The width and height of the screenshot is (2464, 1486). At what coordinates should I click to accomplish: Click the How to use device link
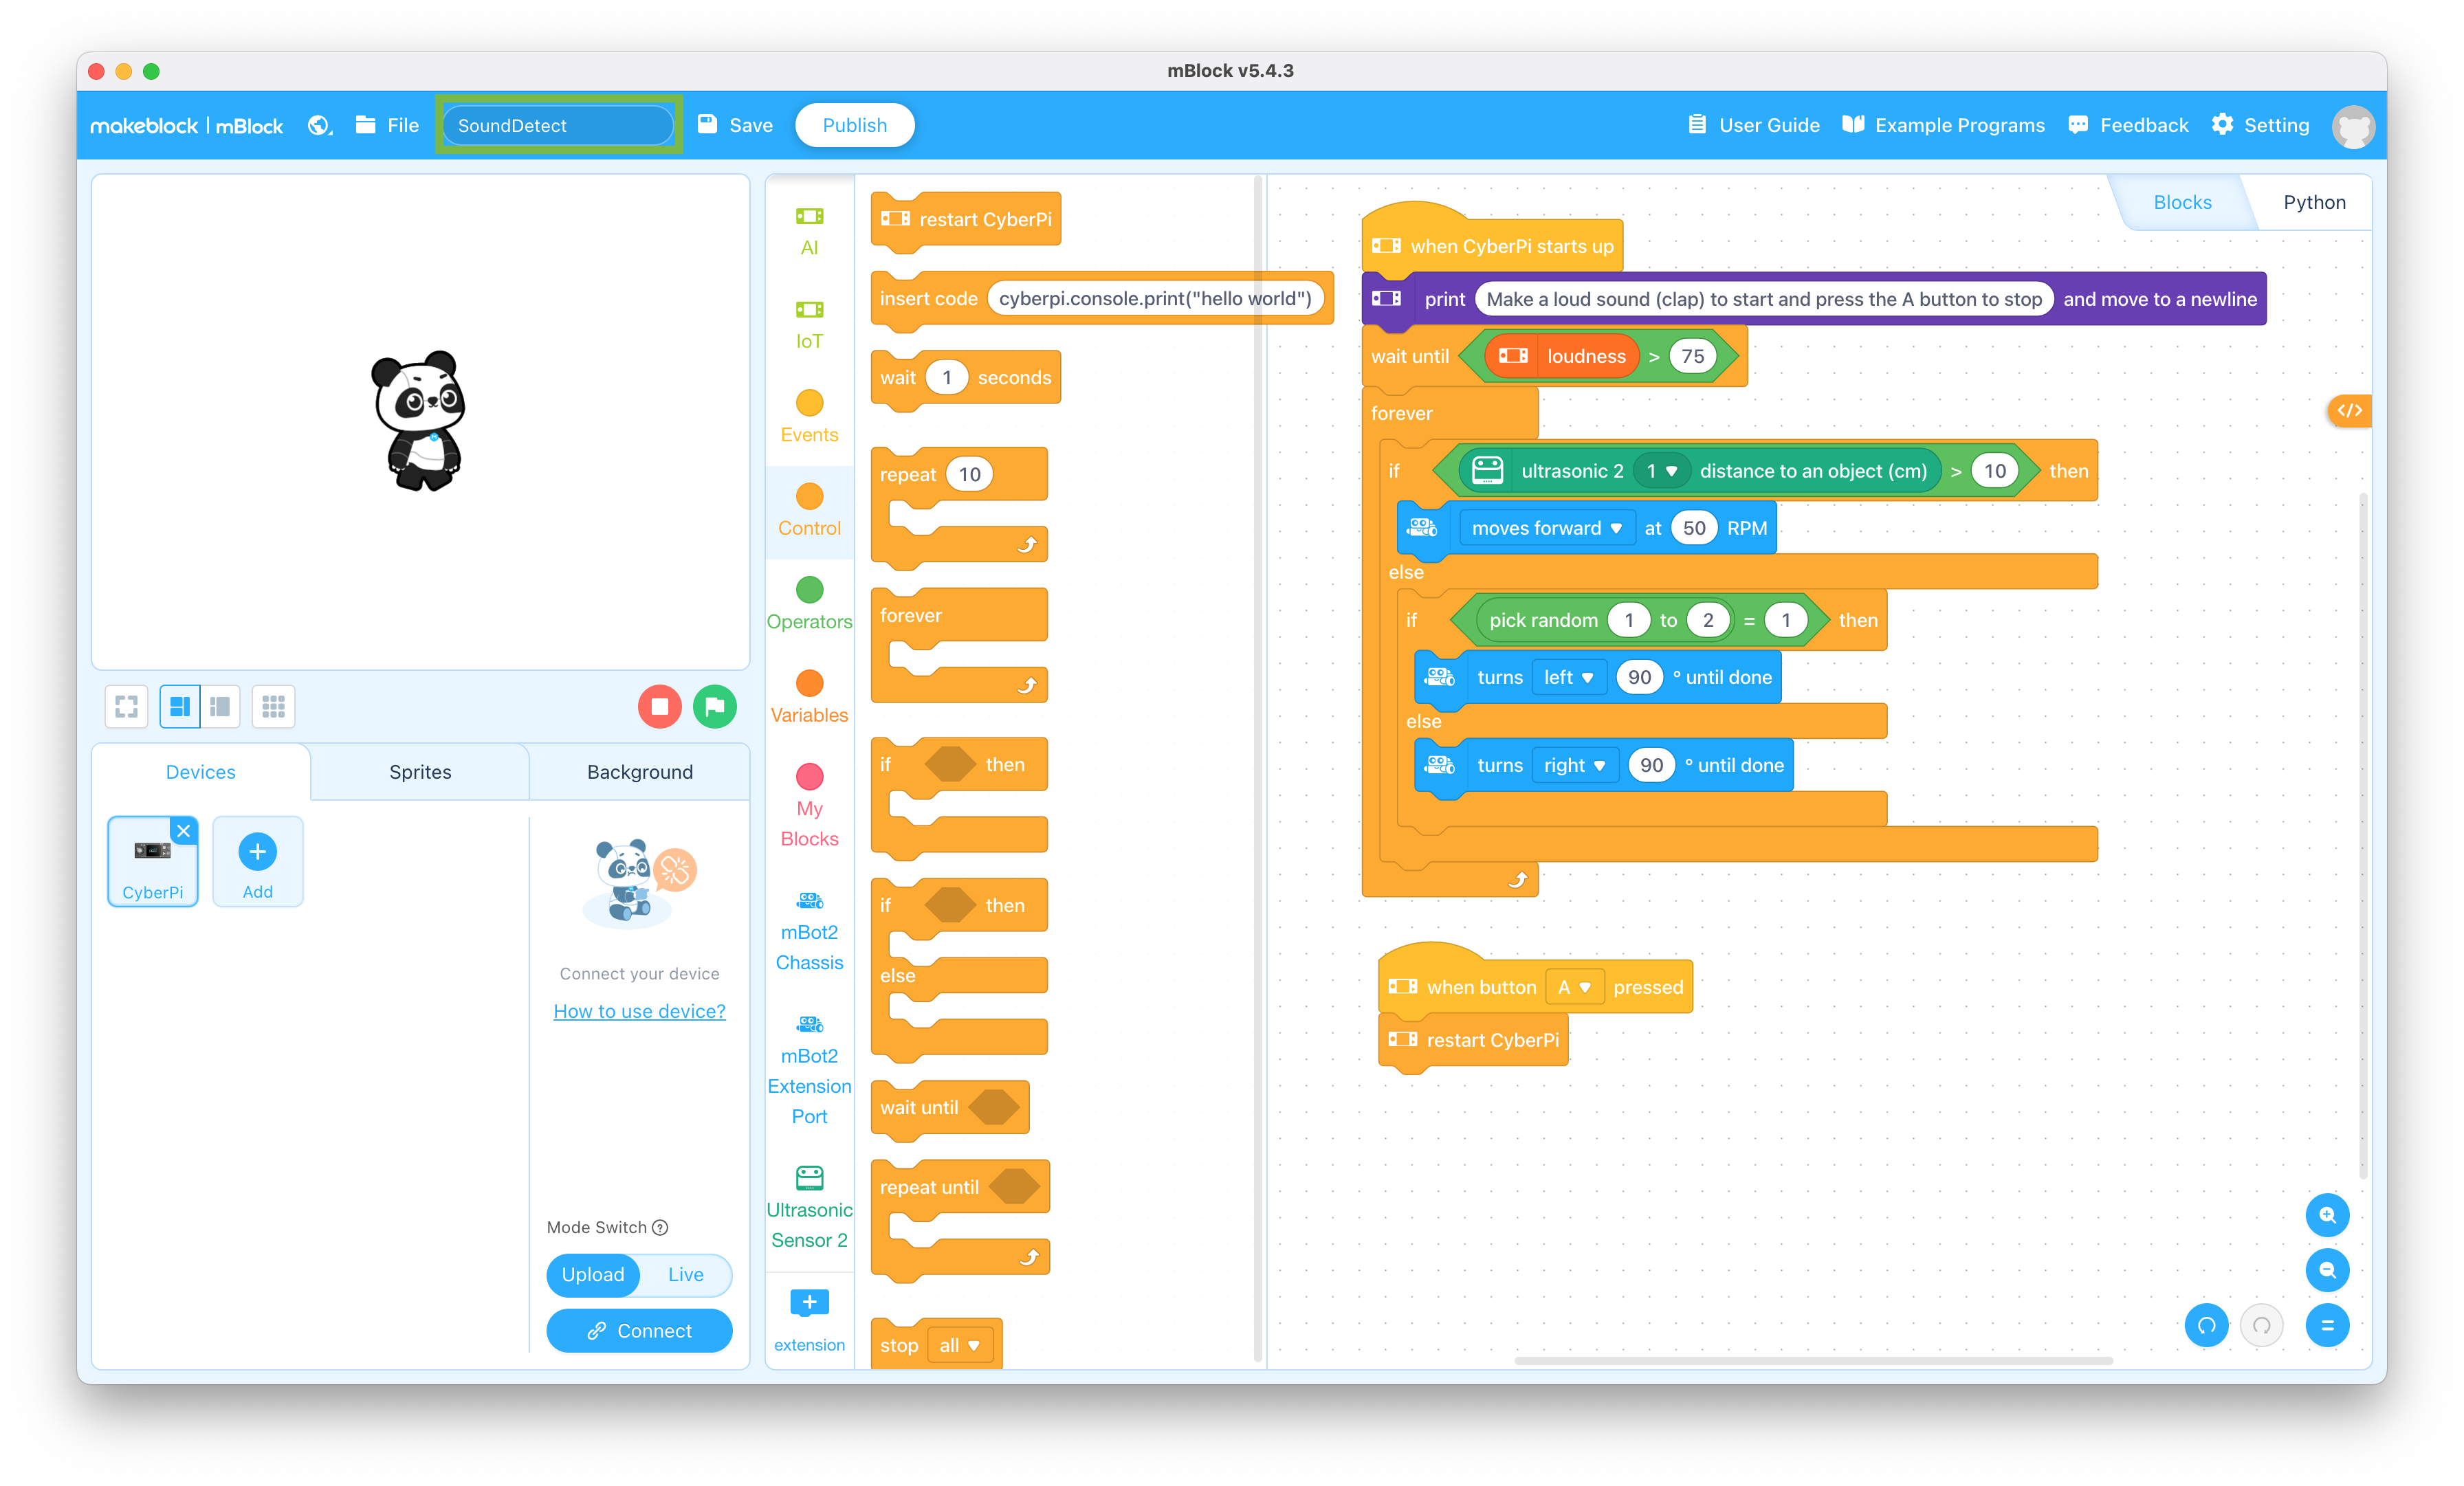pos(637,1010)
